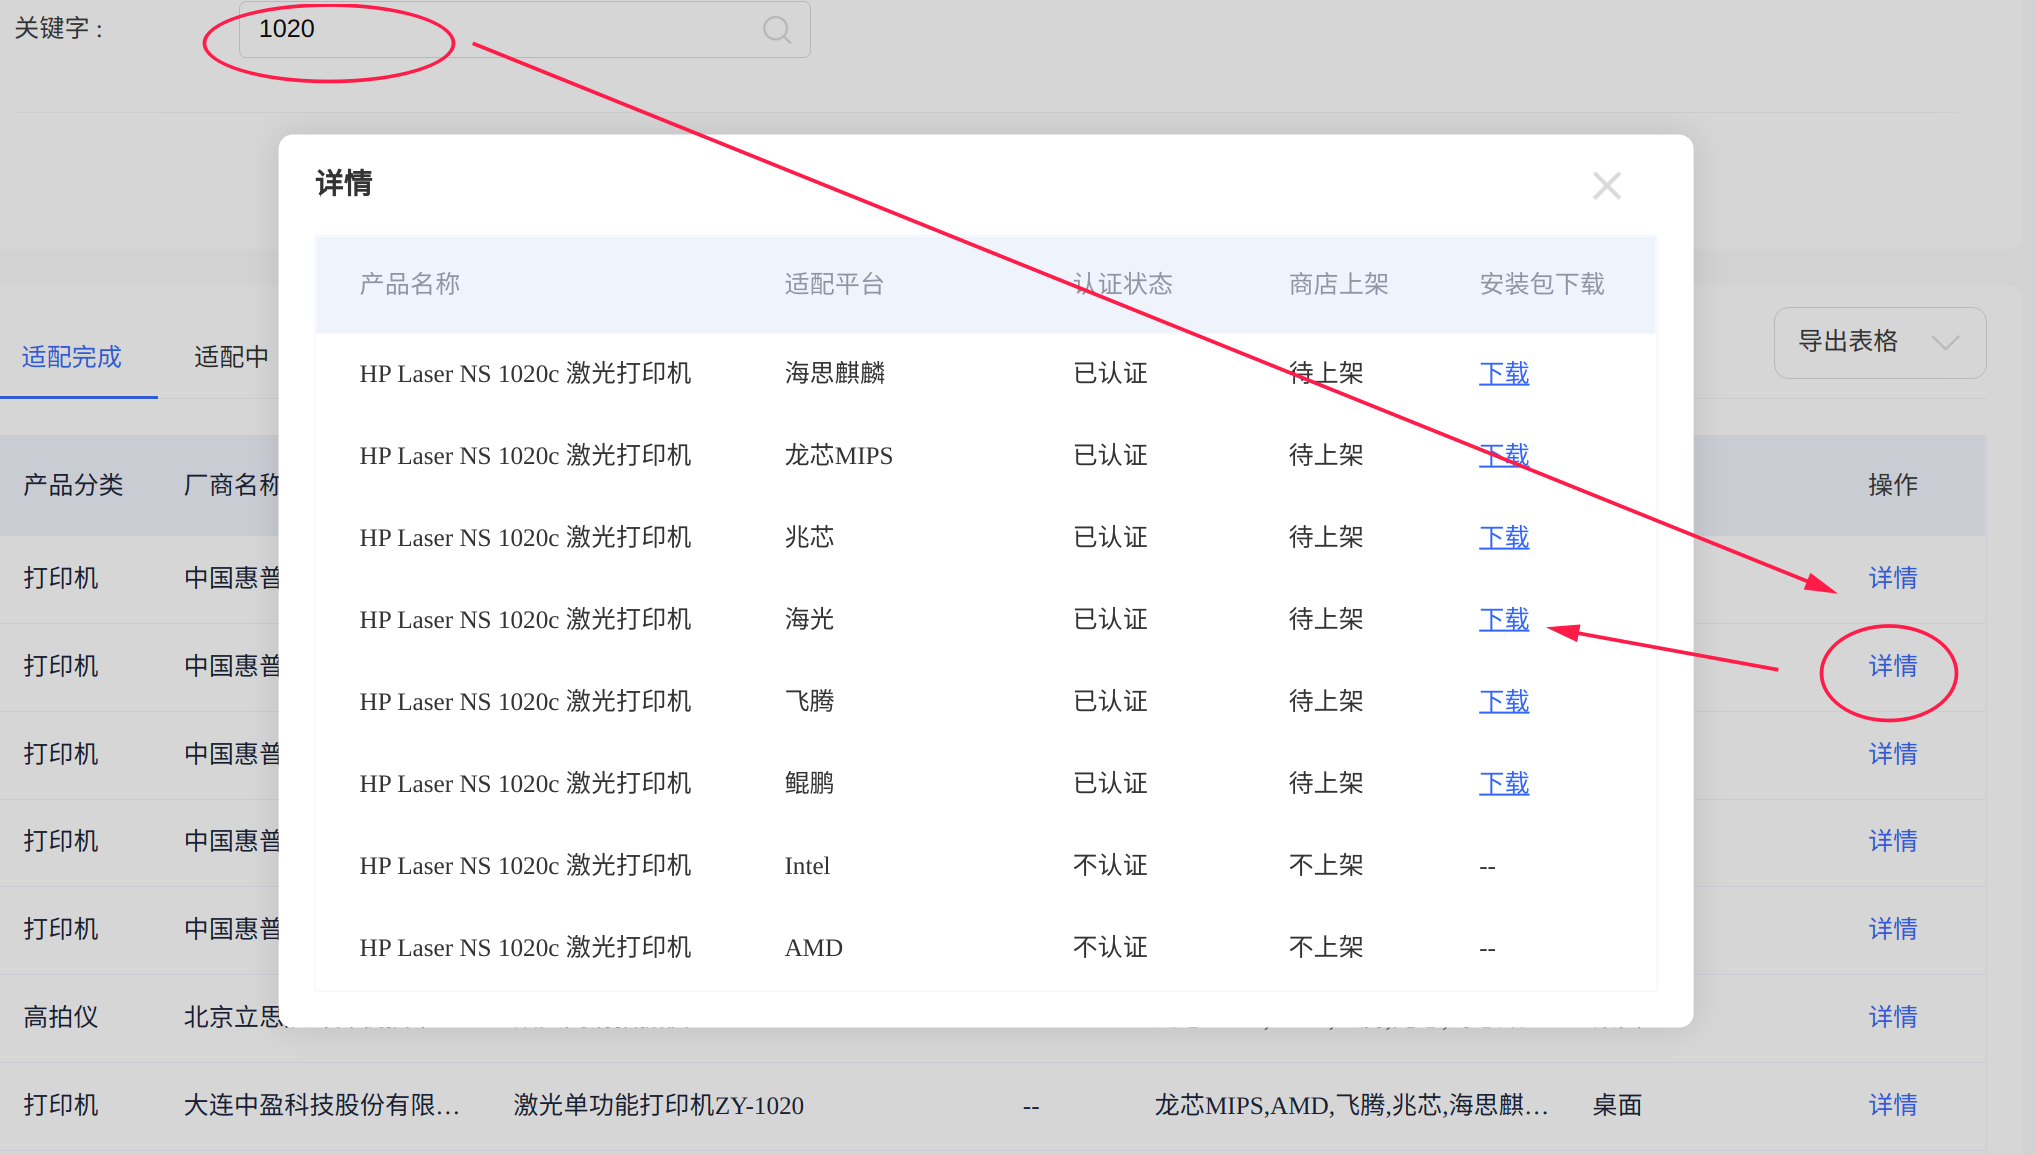The width and height of the screenshot is (2035, 1155).
Task: Switch to the 适配中 tab
Action: (x=231, y=357)
